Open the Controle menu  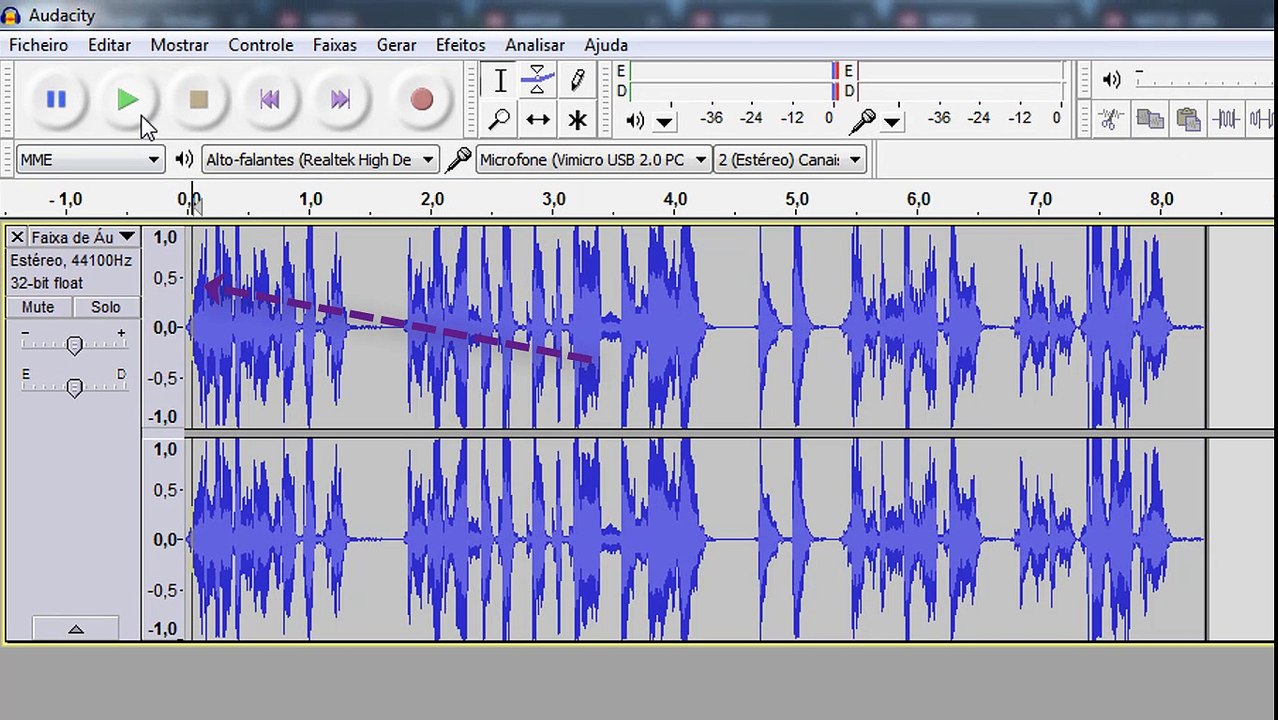(261, 45)
